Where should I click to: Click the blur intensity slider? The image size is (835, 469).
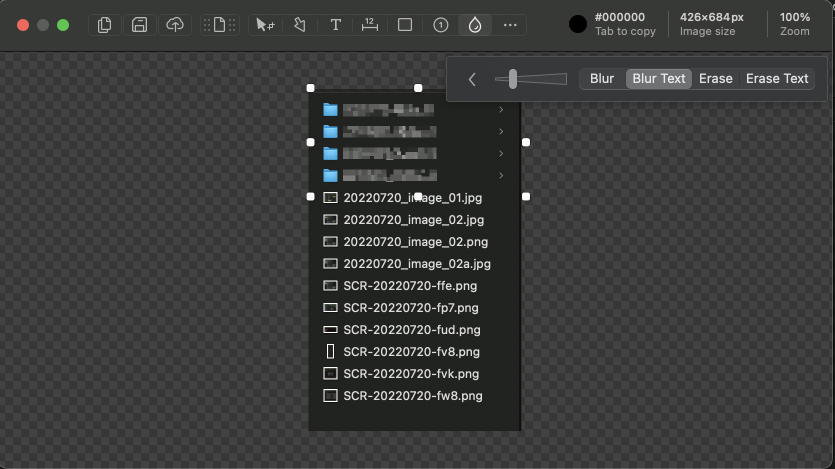512,79
